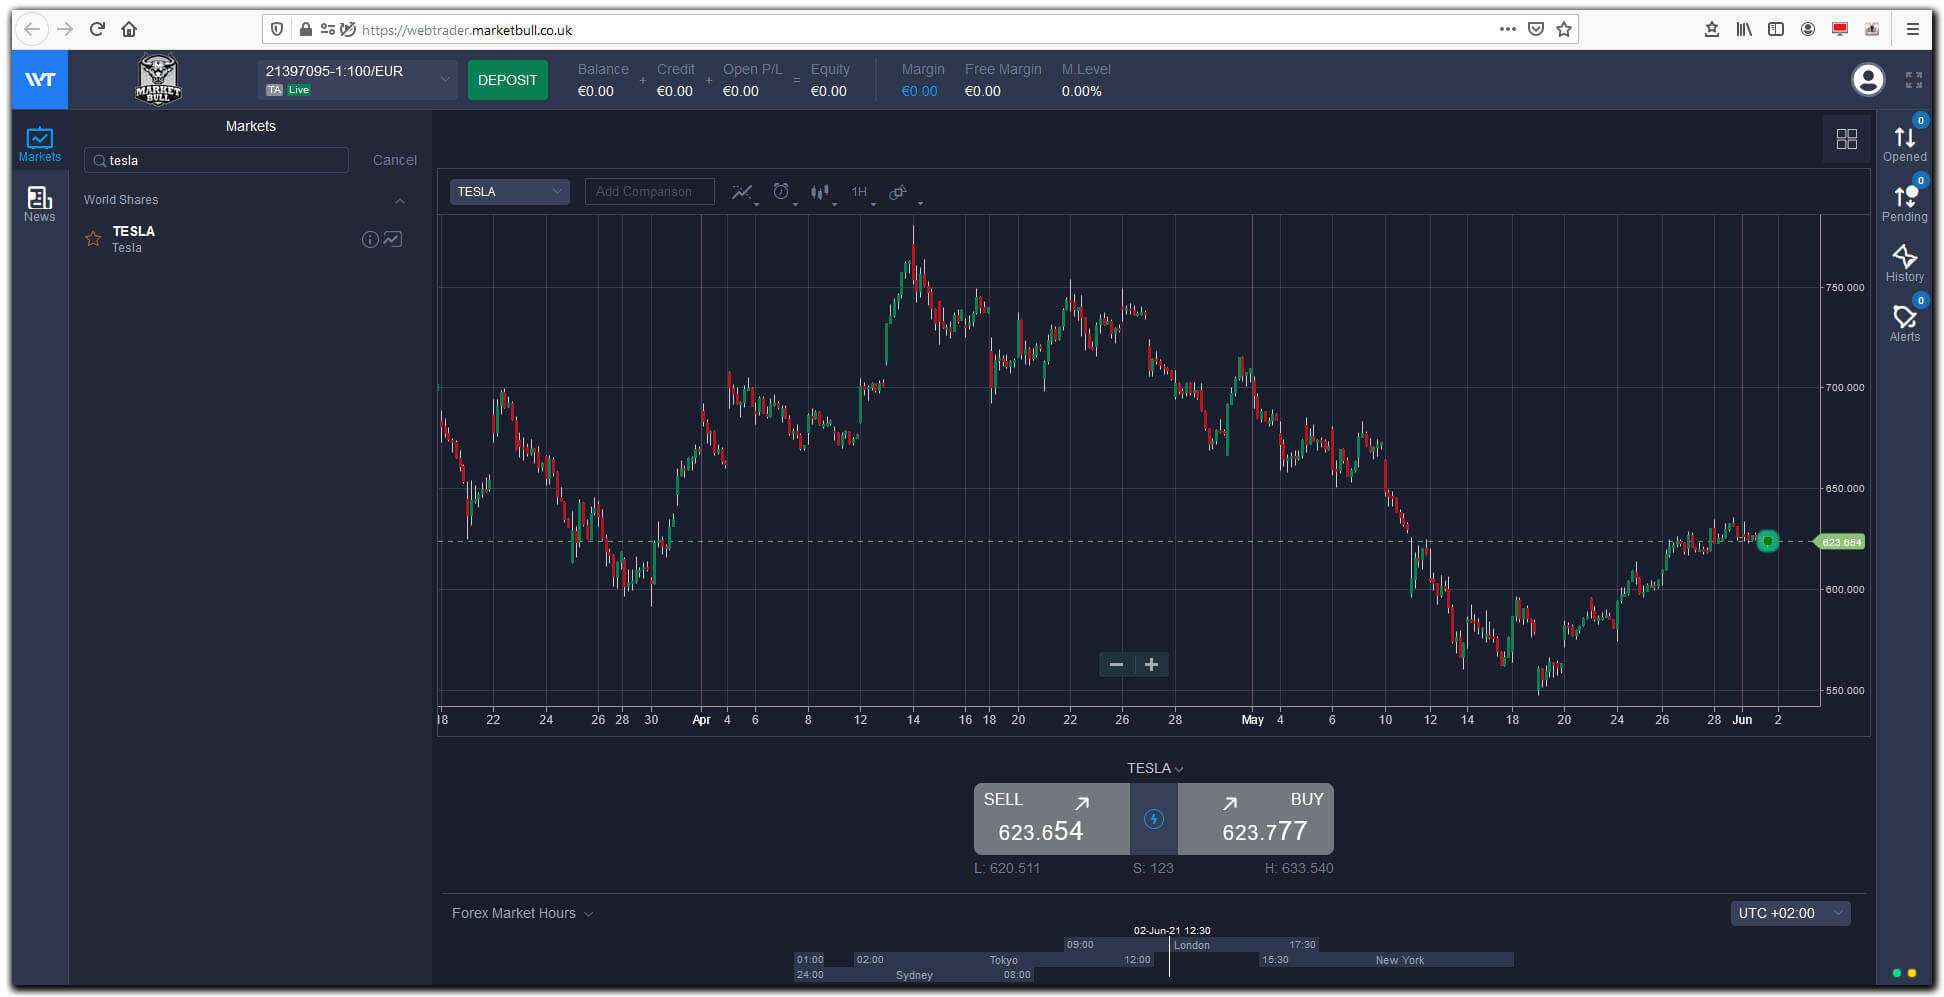Screen dimensions: 1944x997
Task: Toggle one-click trading lightning icon
Action: pyautogui.click(x=1153, y=819)
